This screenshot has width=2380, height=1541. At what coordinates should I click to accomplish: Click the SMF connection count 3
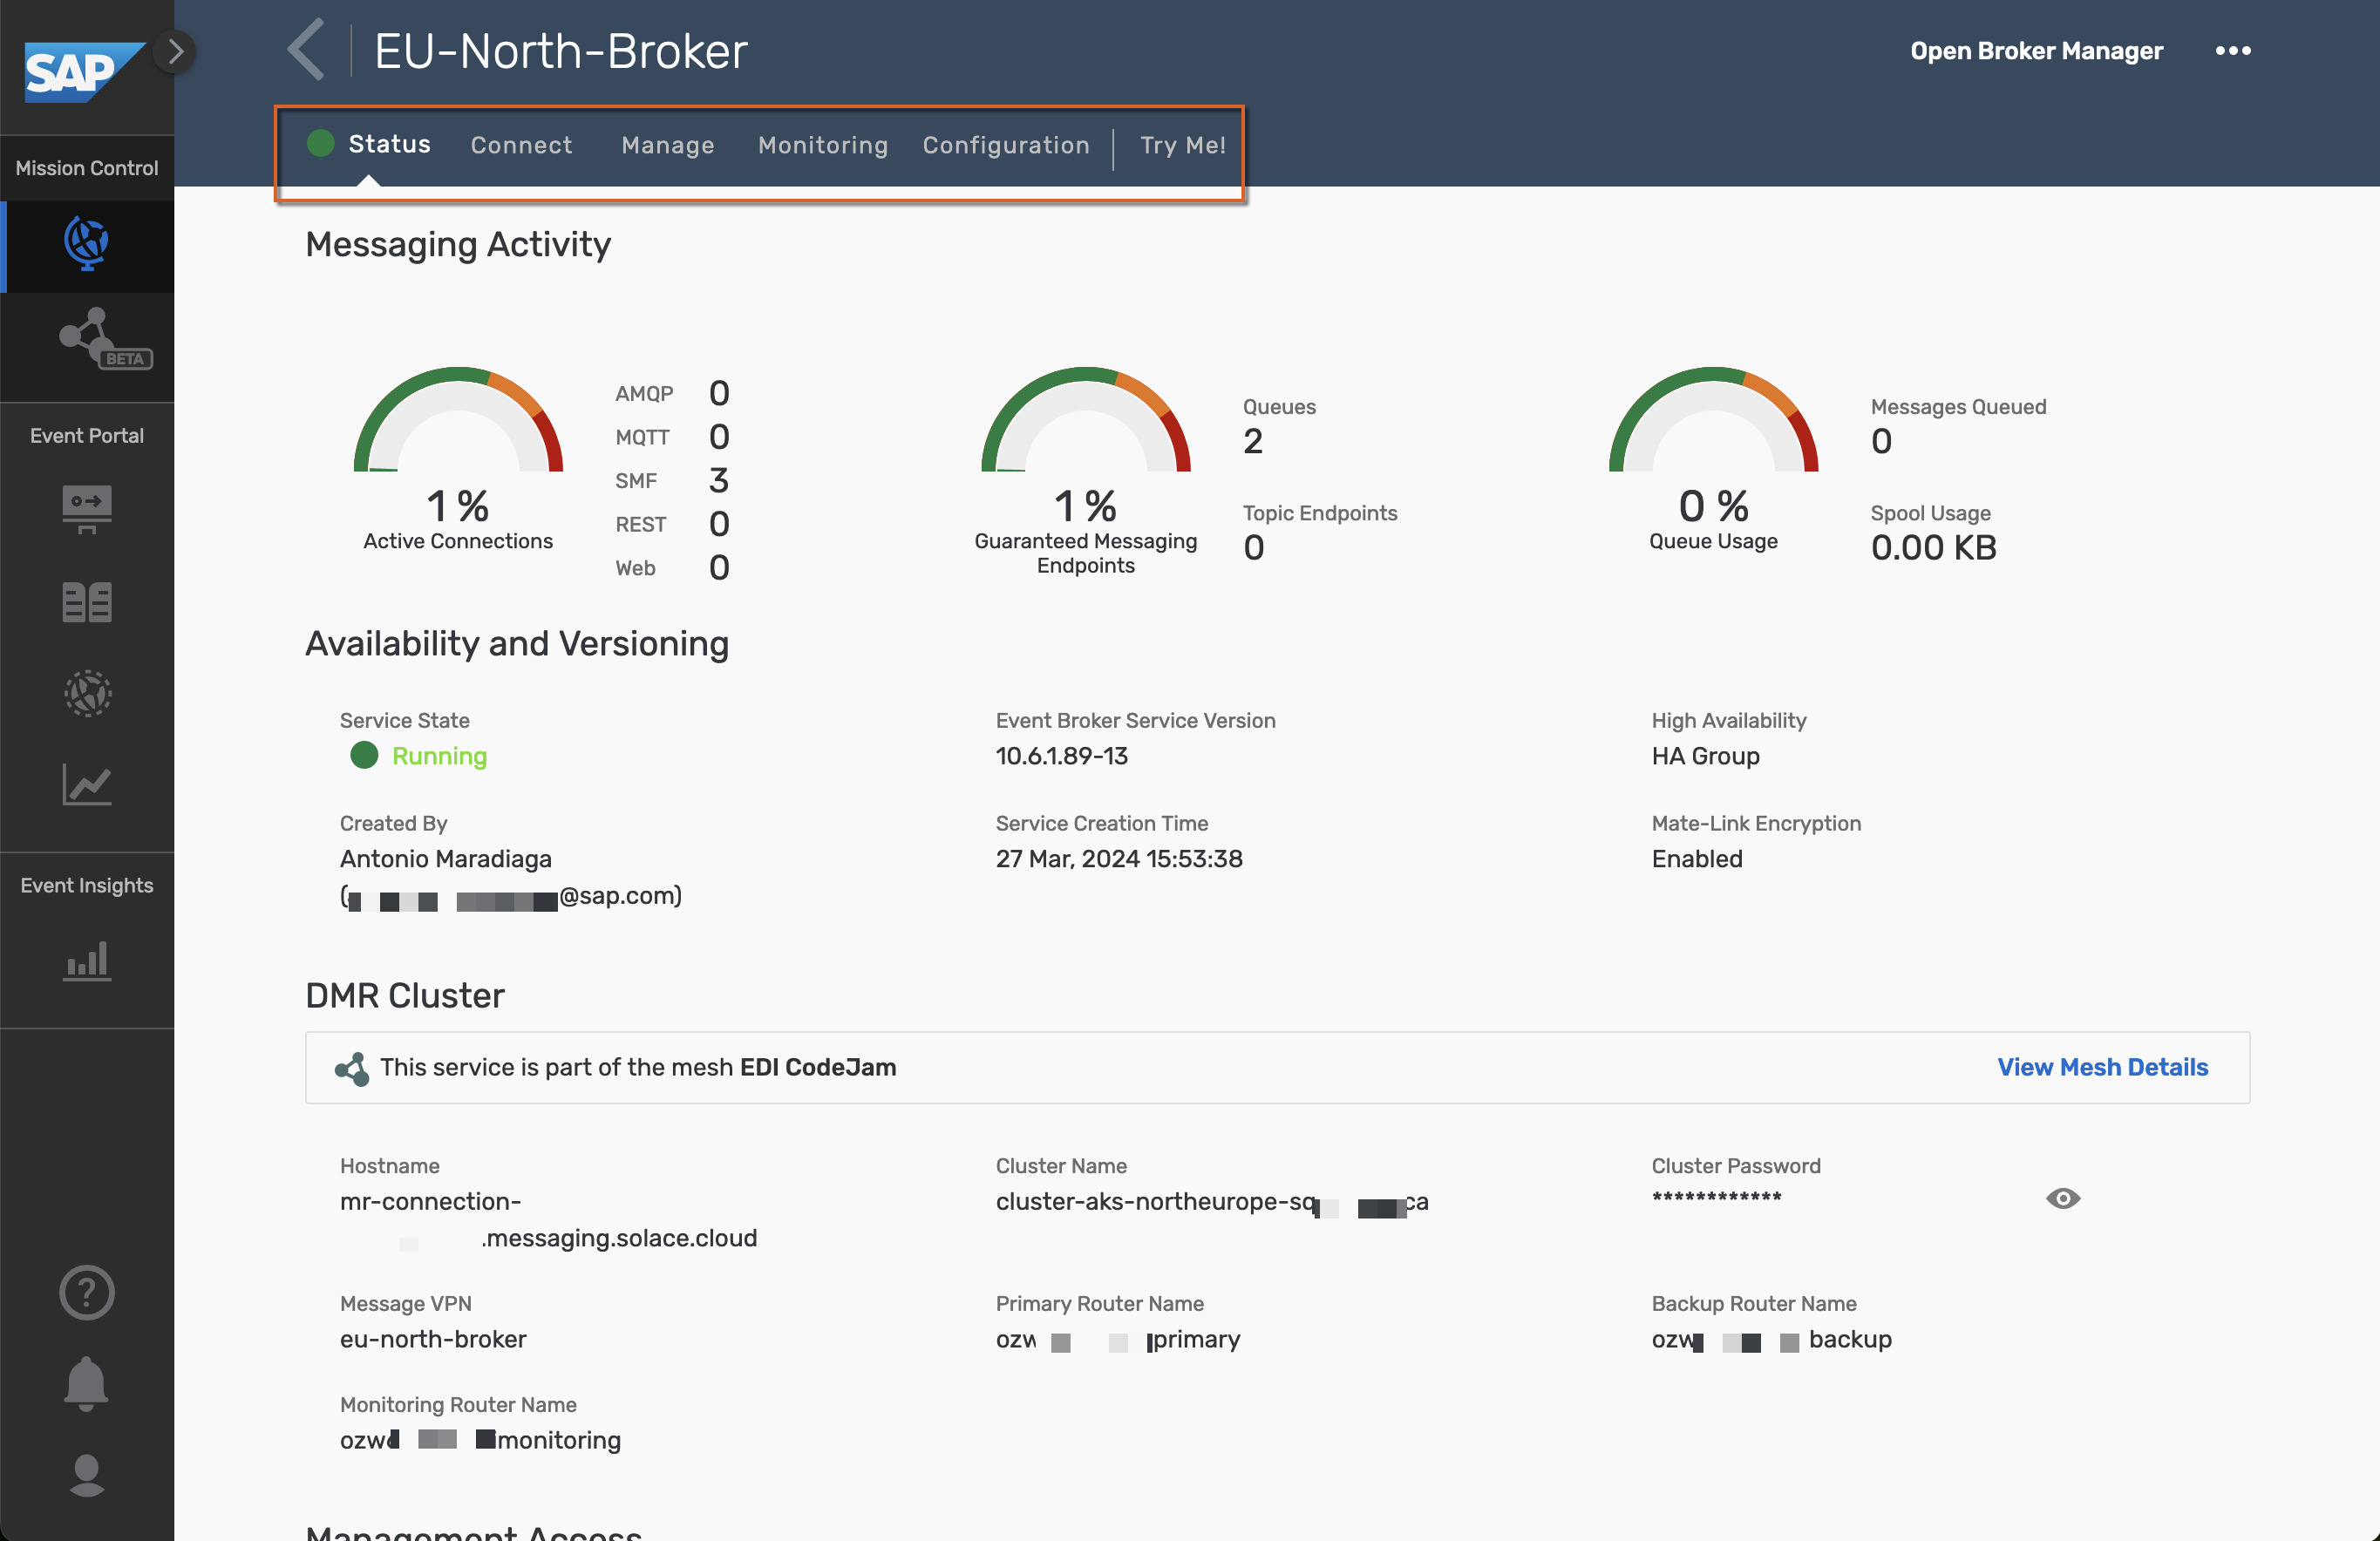point(719,481)
